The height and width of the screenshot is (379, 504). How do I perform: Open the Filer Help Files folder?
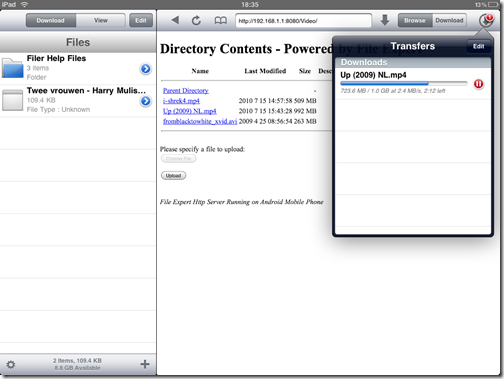click(x=78, y=68)
